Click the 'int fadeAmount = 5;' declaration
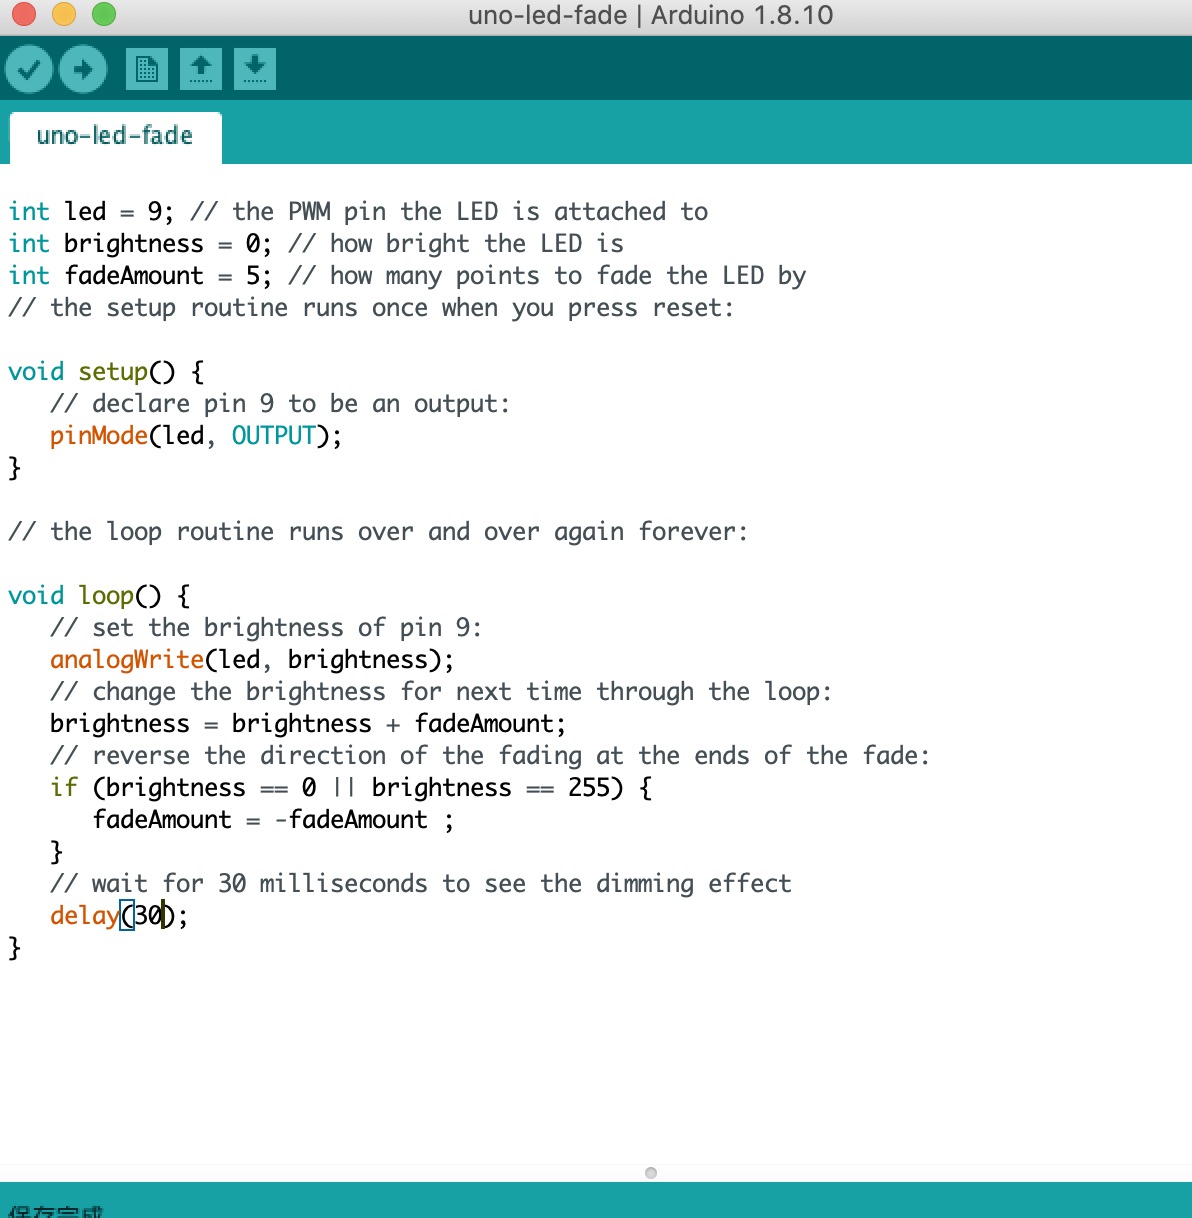This screenshot has height=1218, width=1192. (140, 276)
